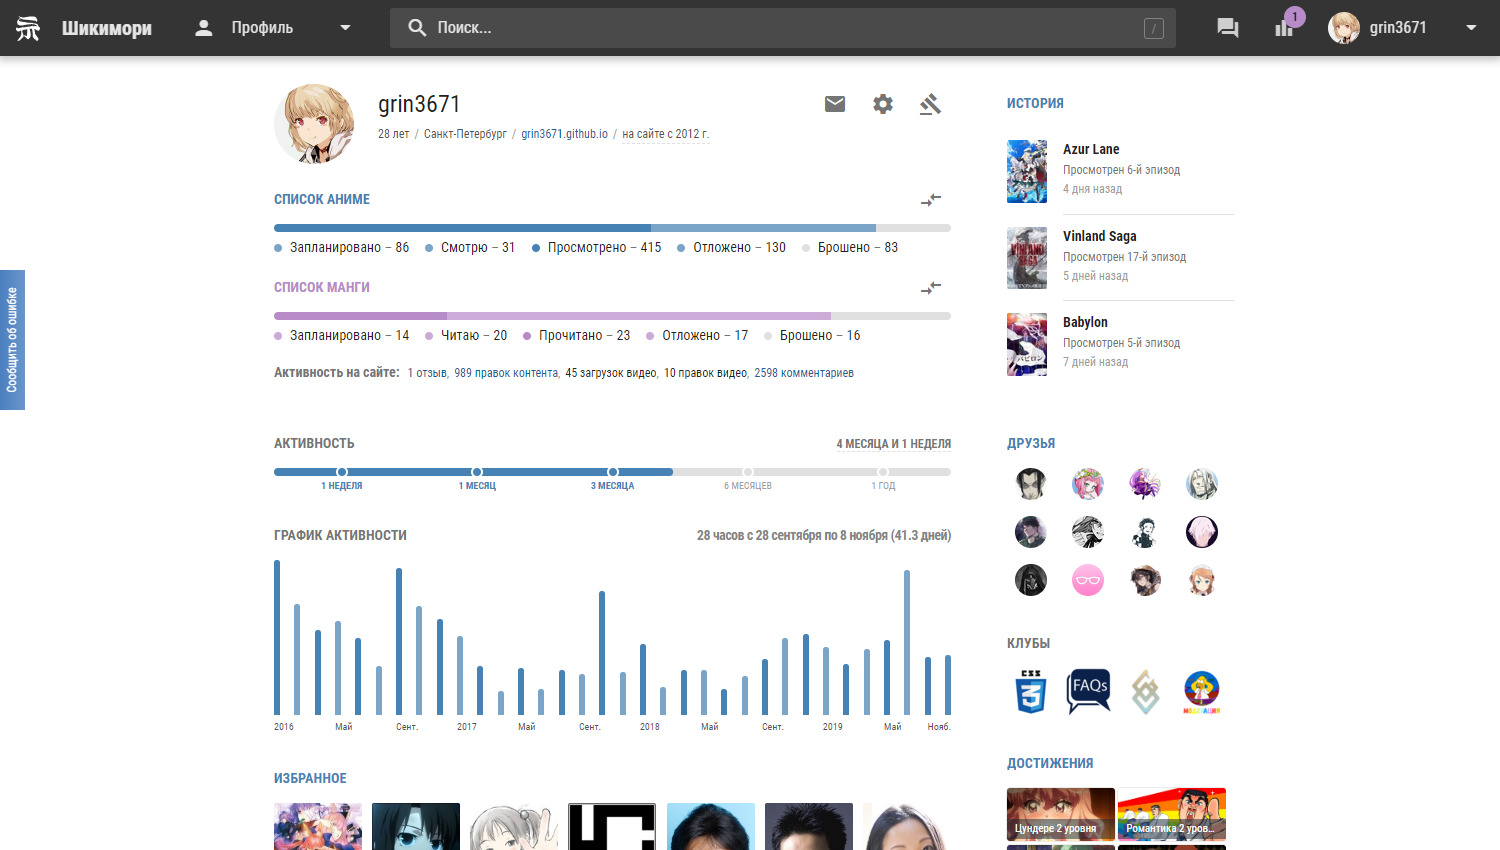Open the FAQs club icon
The width and height of the screenshot is (1500, 850).
(1088, 691)
